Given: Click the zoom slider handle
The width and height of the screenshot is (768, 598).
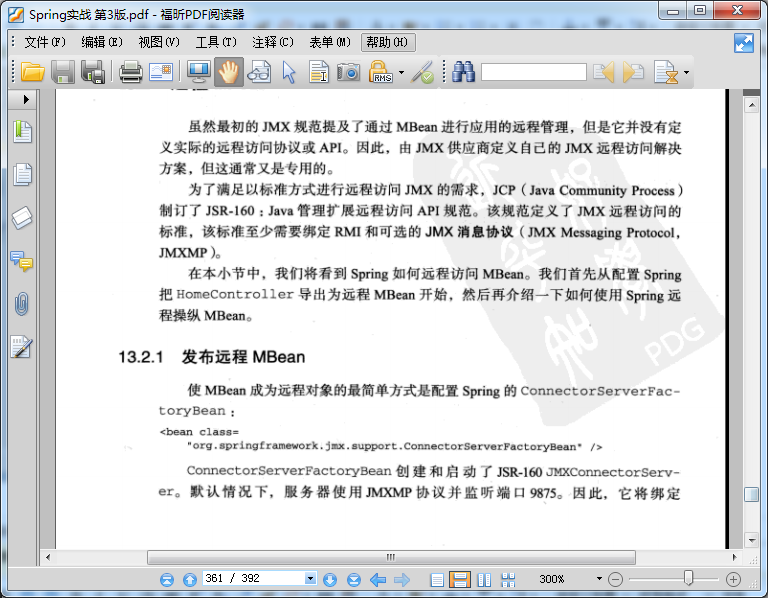Looking at the screenshot, I should pos(688,578).
